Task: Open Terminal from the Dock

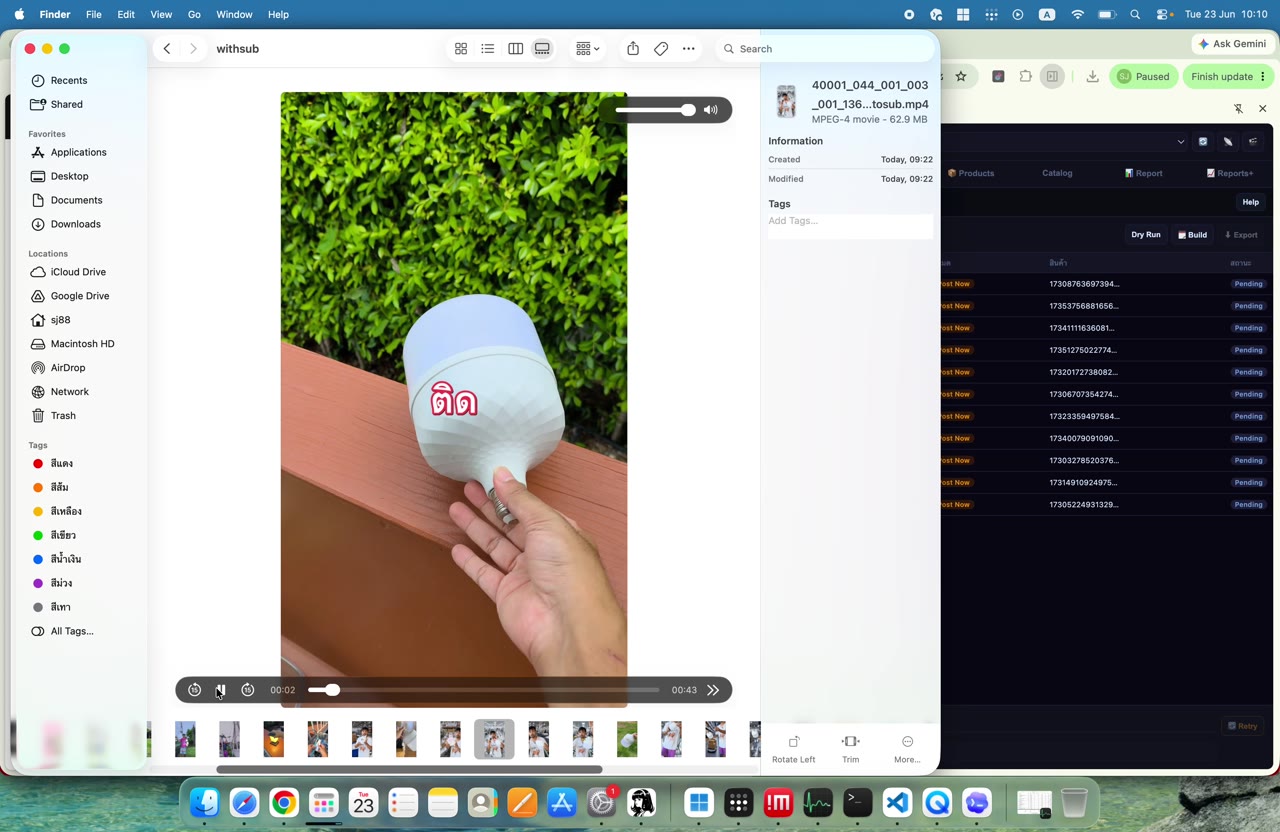Action: point(857,803)
